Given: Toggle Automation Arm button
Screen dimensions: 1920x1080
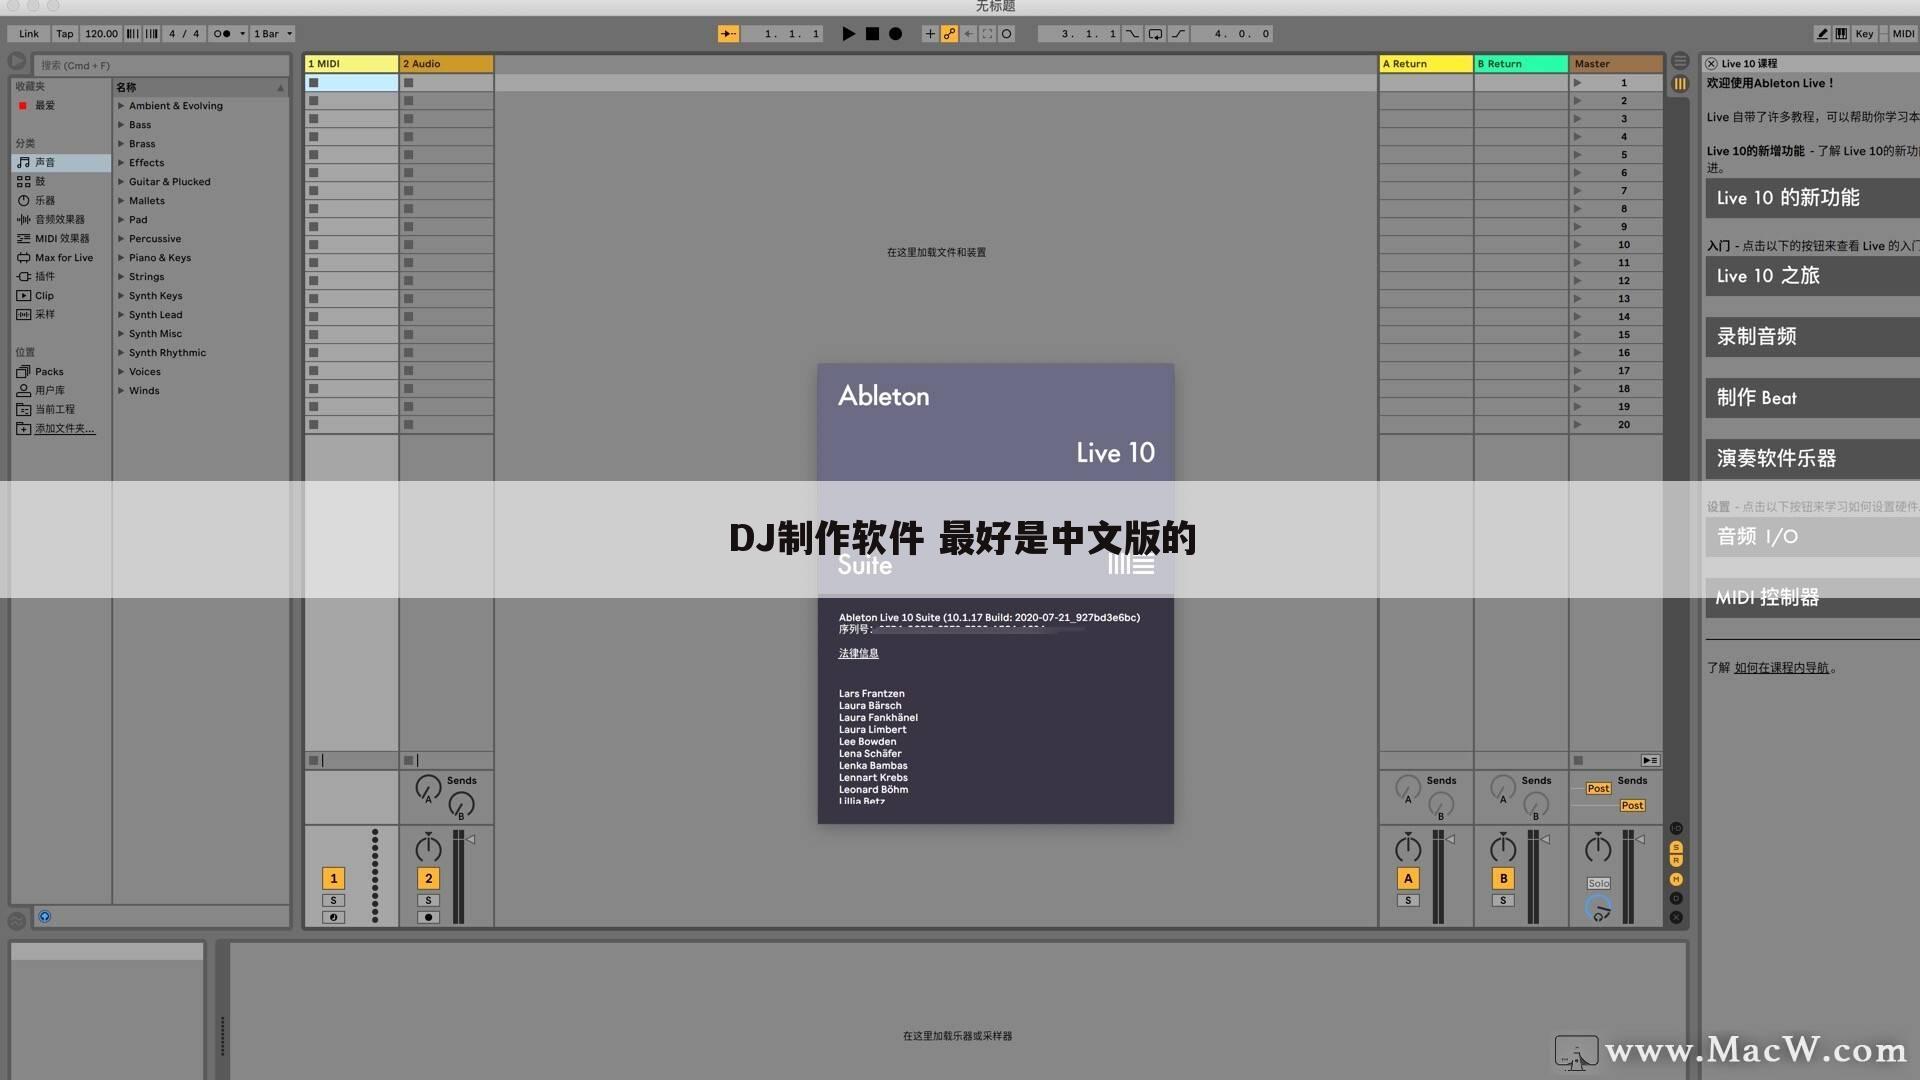Looking at the screenshot, I should click(x=949, y=33).
